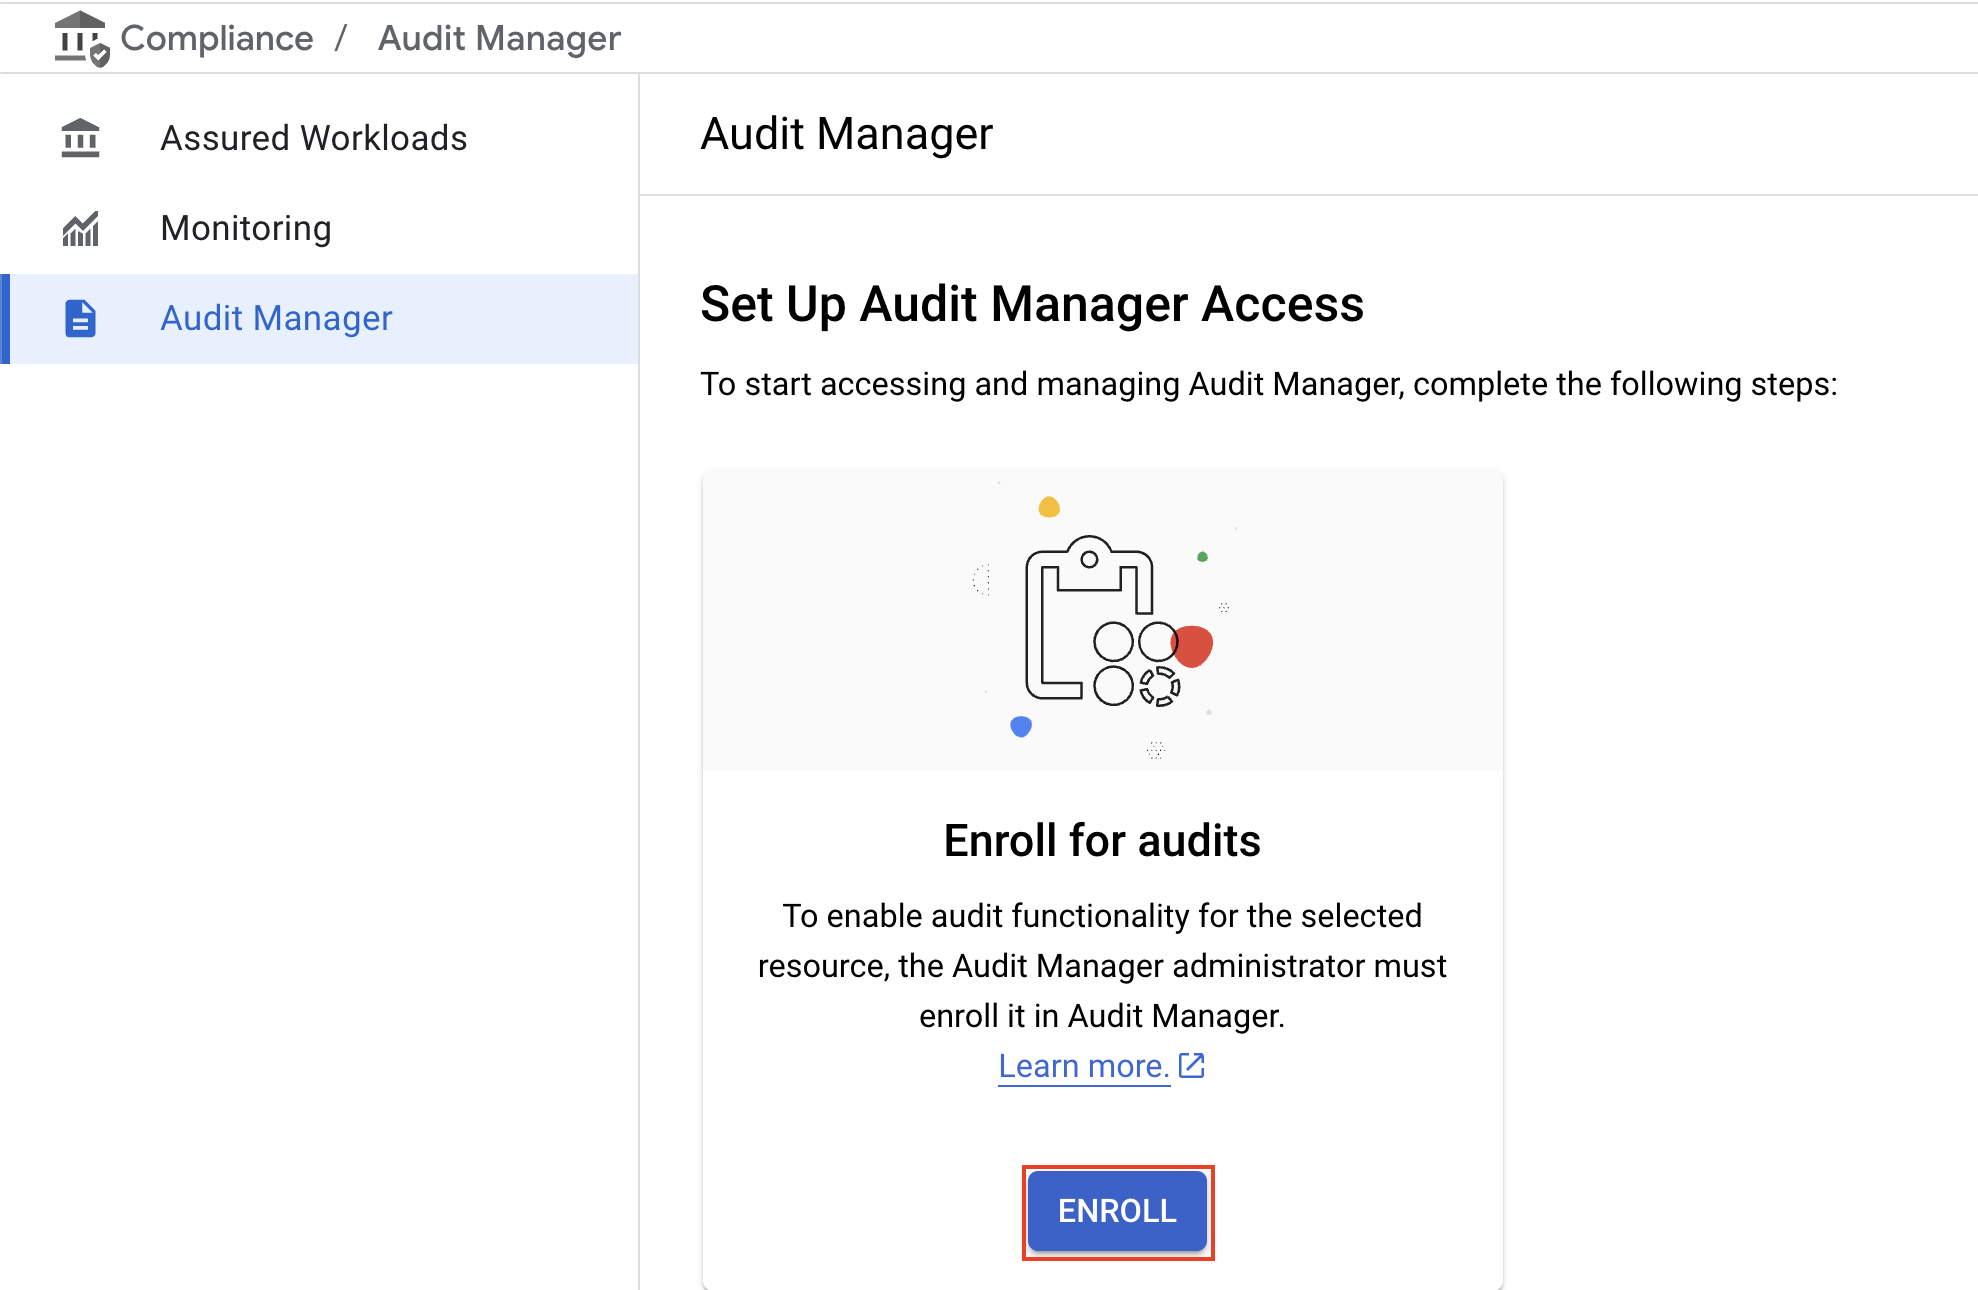This screenshot has width=1978, height=1290.
Task: Click the Audit Manager document icon in the sidebar
Action: pos(80,318)
